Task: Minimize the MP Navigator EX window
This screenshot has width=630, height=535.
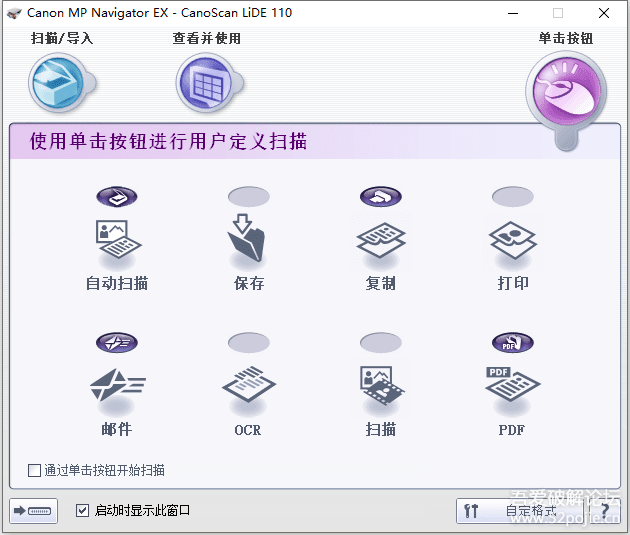Action: coord(513,13)
